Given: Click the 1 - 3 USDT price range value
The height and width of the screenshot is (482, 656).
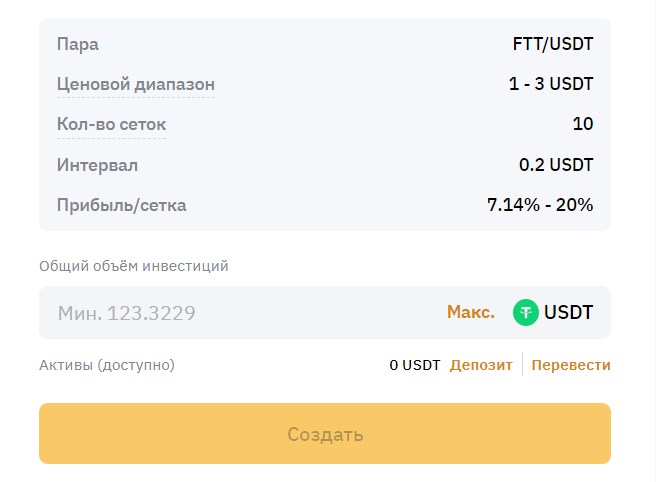Looking at the screenshot, I should pyautogui.click(x=551, y=84).
